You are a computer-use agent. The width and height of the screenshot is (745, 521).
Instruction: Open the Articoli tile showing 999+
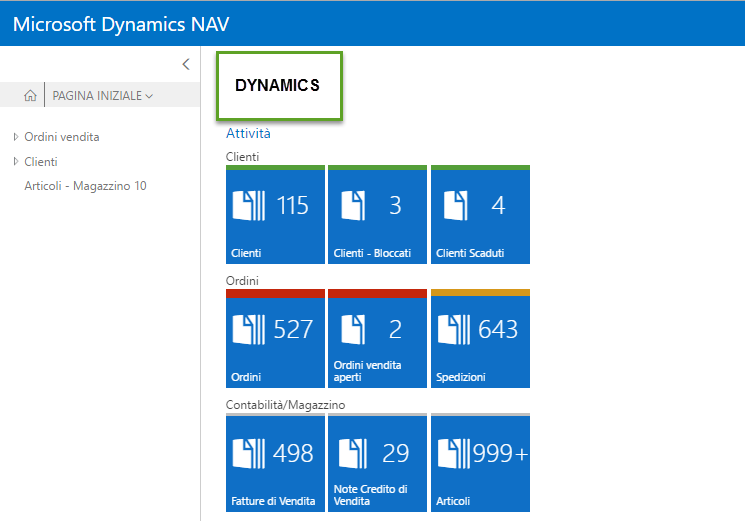pyautogui.click(x=480, y=463)
